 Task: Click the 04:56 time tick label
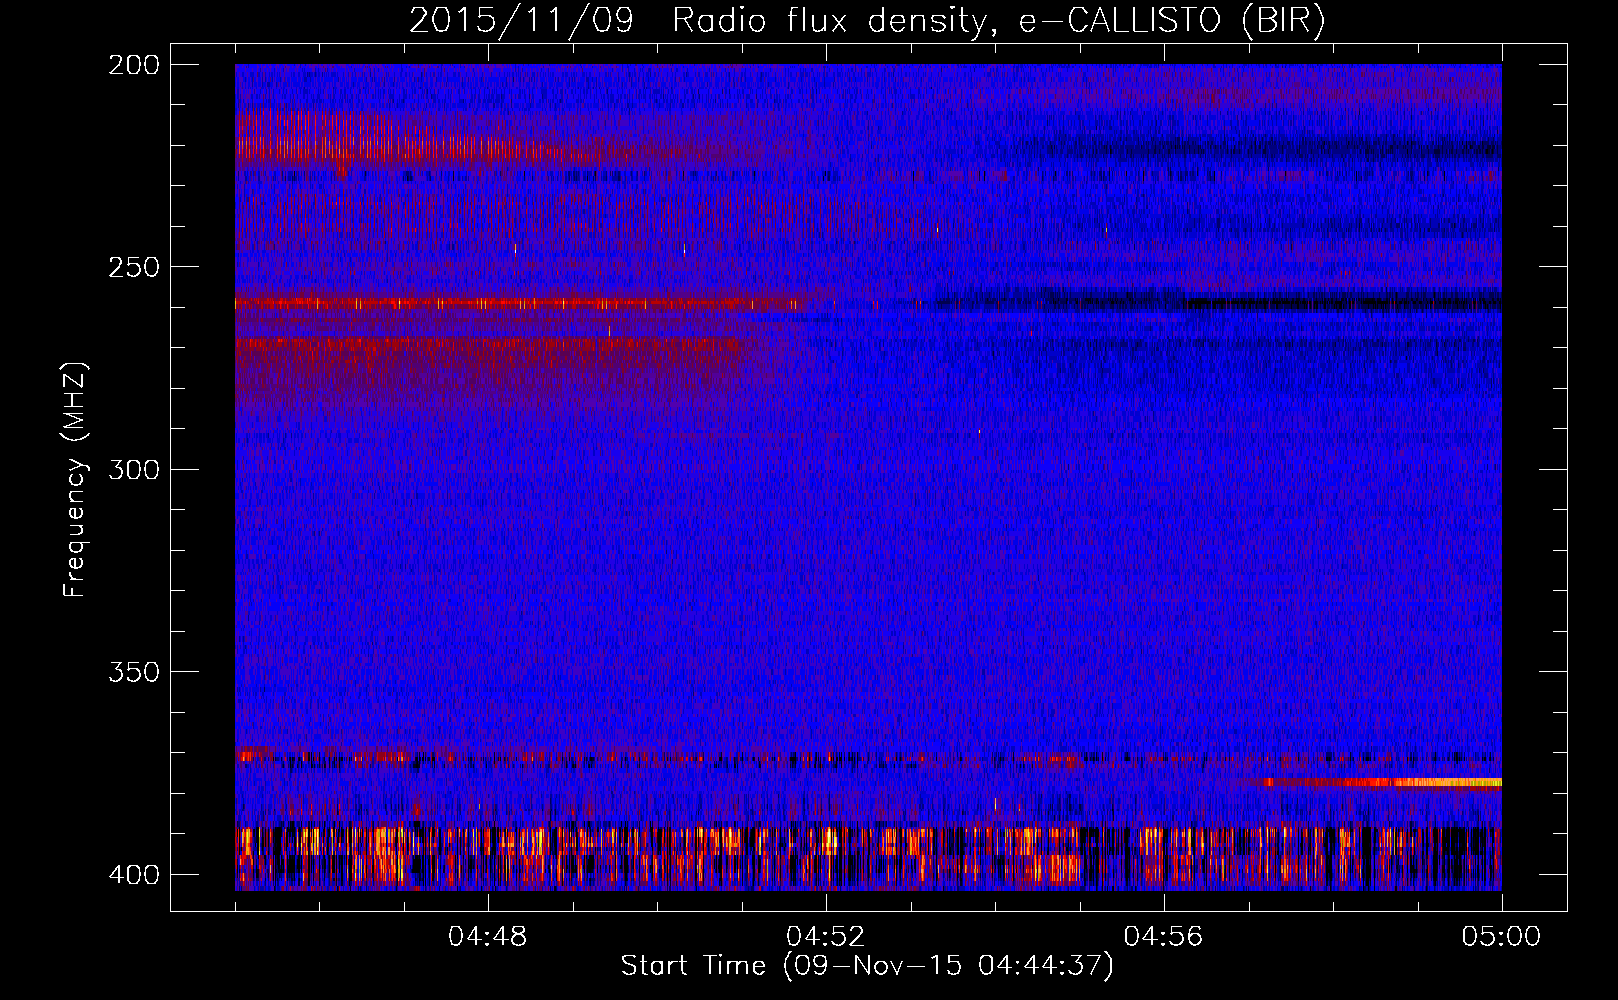(1164, 937)
